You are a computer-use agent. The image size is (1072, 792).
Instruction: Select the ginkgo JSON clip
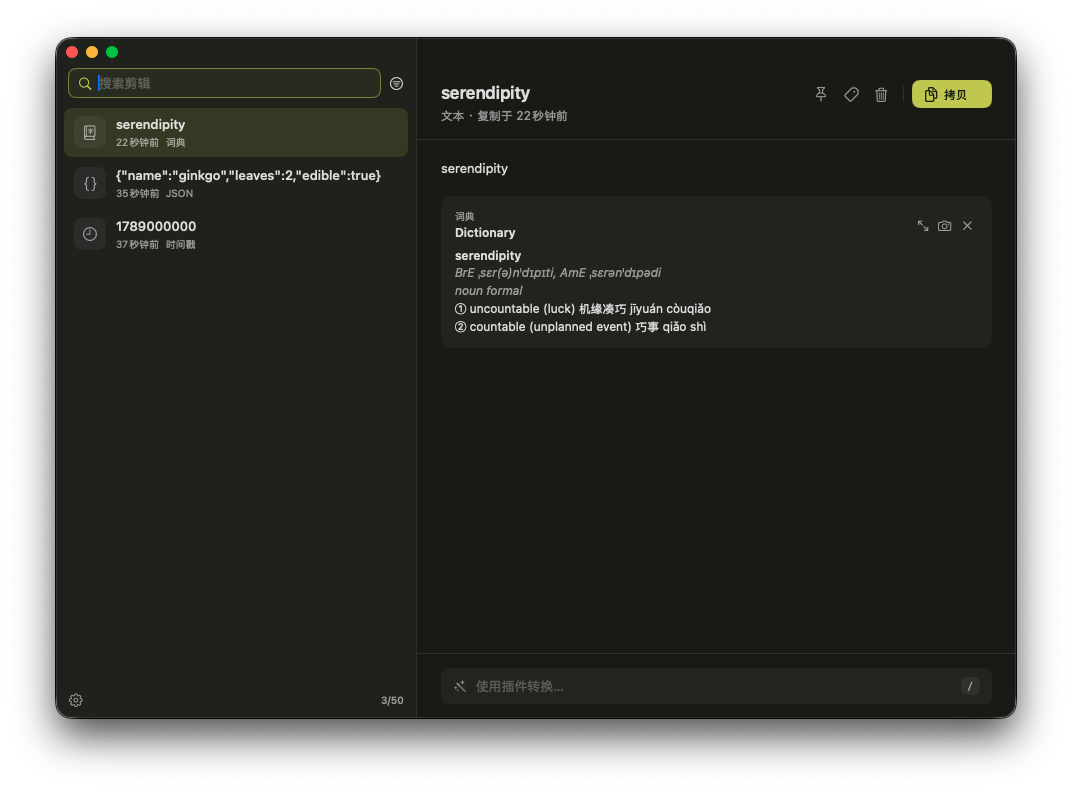pos(236,183)
